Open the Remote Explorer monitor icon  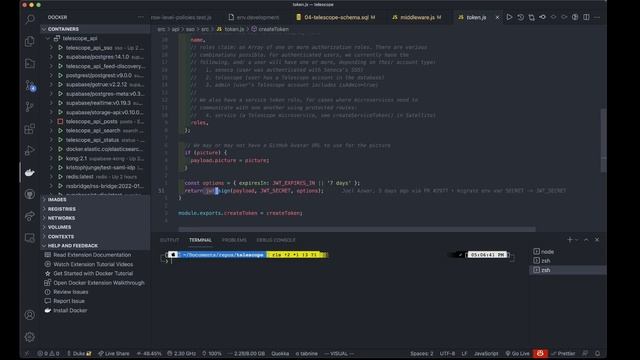click(x=30, y=238)
